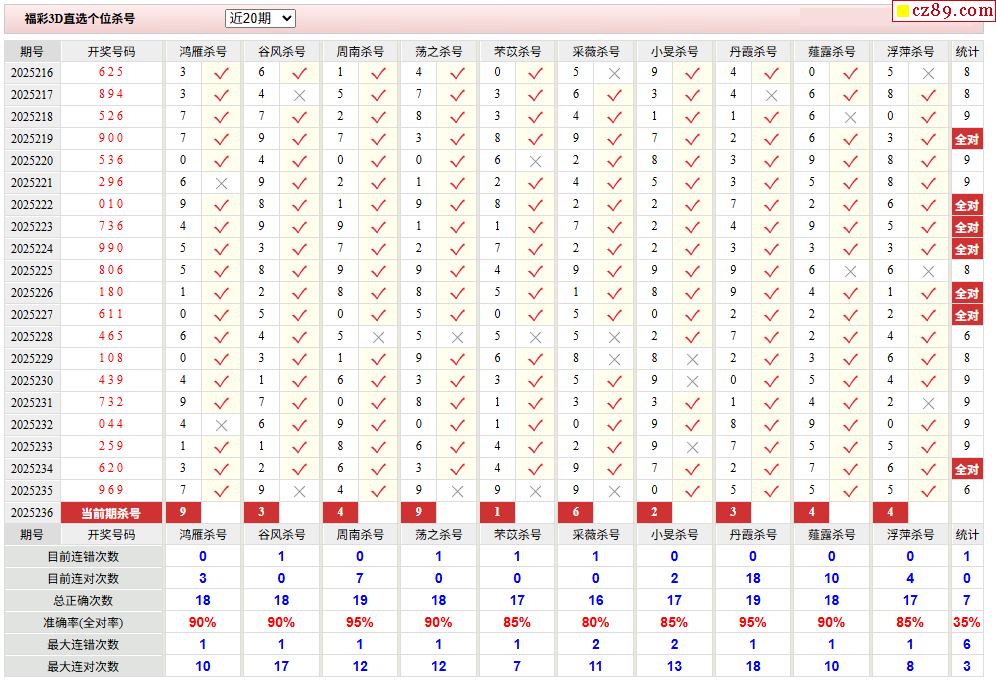This screenshot has height=682, width=996.
Task: Click the cz89.com site logo
Action: coord(944,10)
